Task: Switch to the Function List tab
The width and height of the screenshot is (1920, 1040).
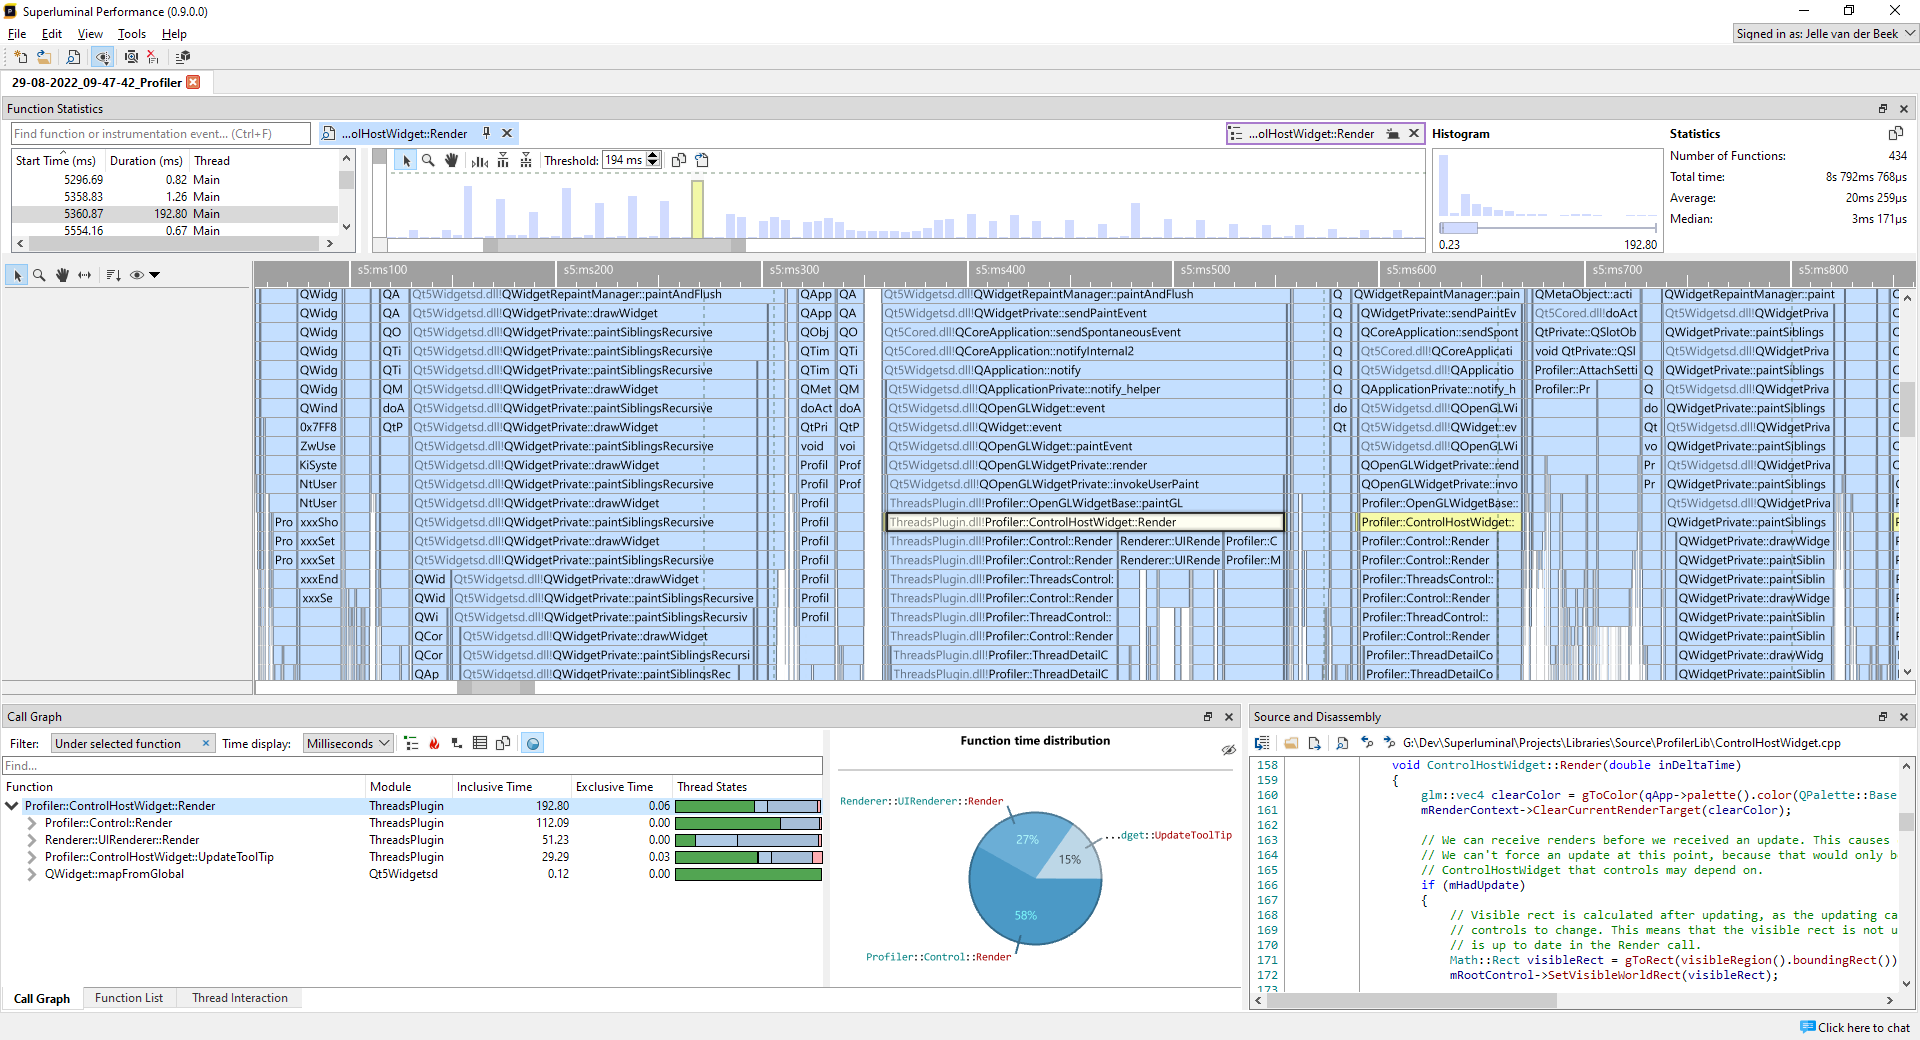Action: click(x=128, y=998)
